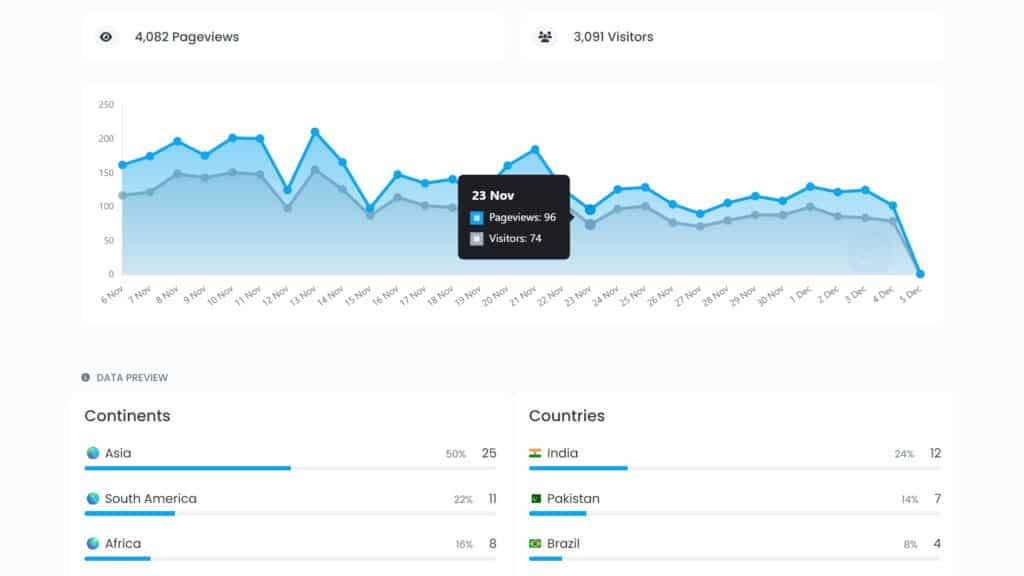Click the Continents section heading
This screenshot has width=1024, height=576.
click(127, 416)
